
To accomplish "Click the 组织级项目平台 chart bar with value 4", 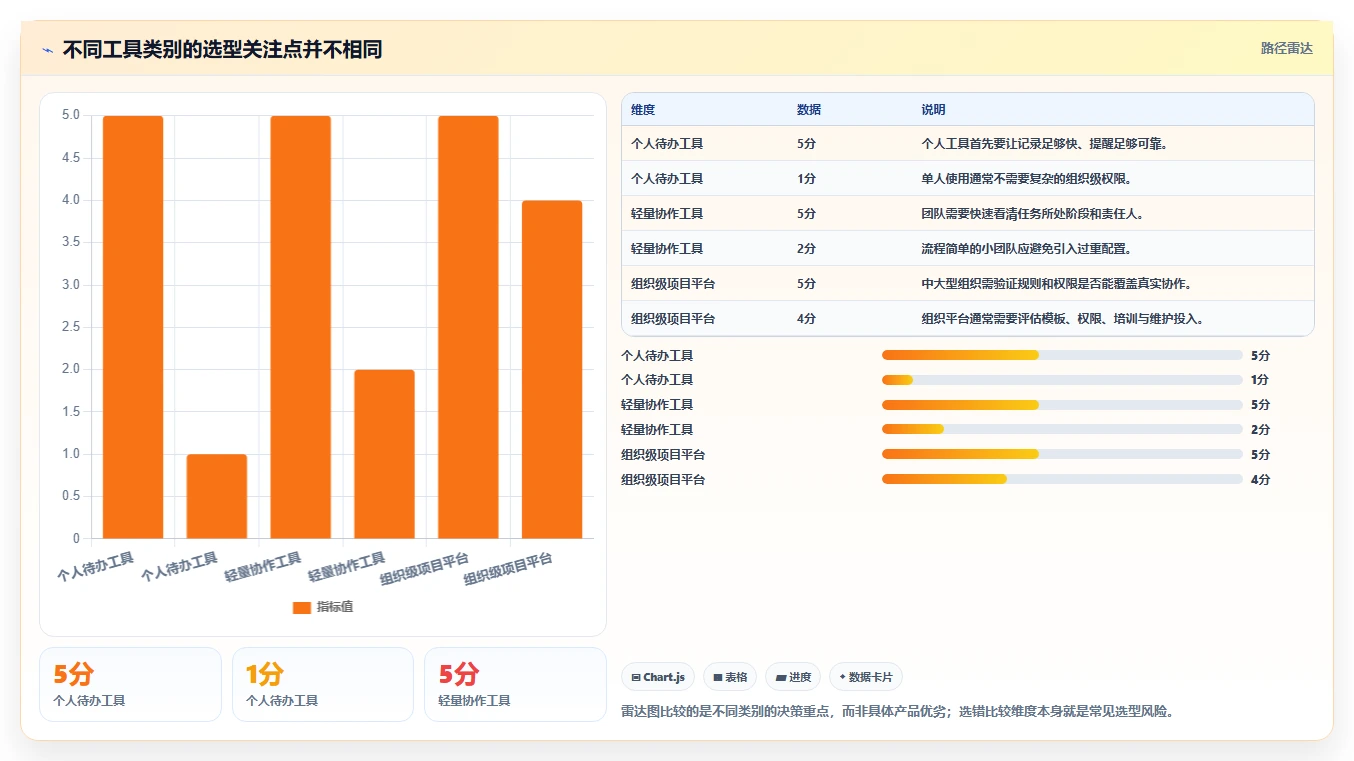I will point(552,369).
